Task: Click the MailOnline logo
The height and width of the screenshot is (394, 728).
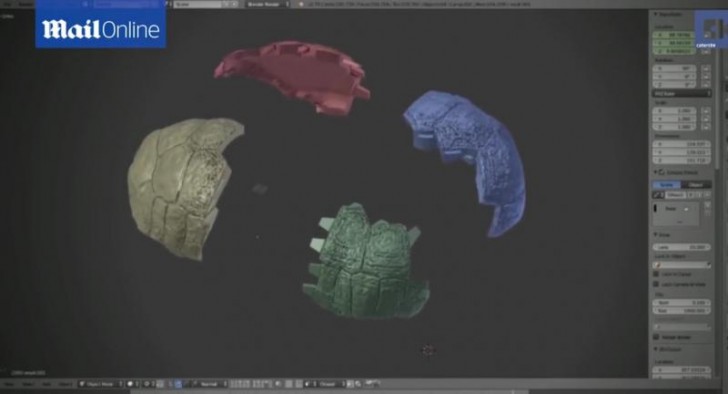Action: 101,30
